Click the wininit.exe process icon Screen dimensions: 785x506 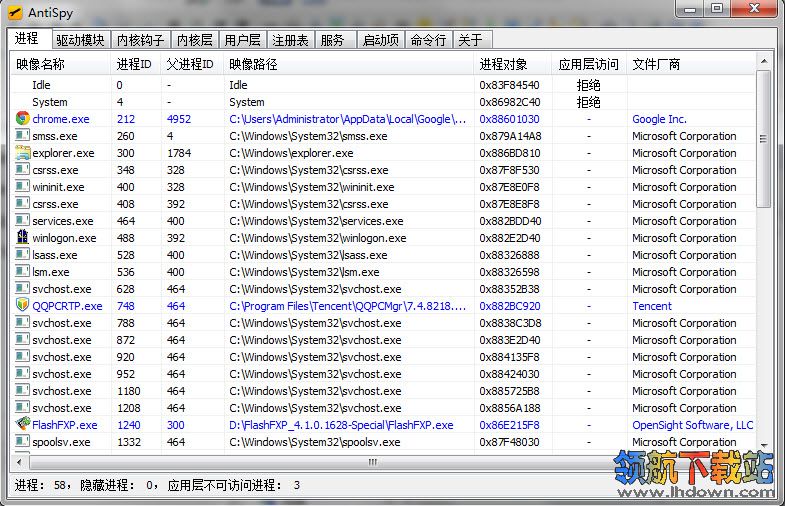point(23,186)
